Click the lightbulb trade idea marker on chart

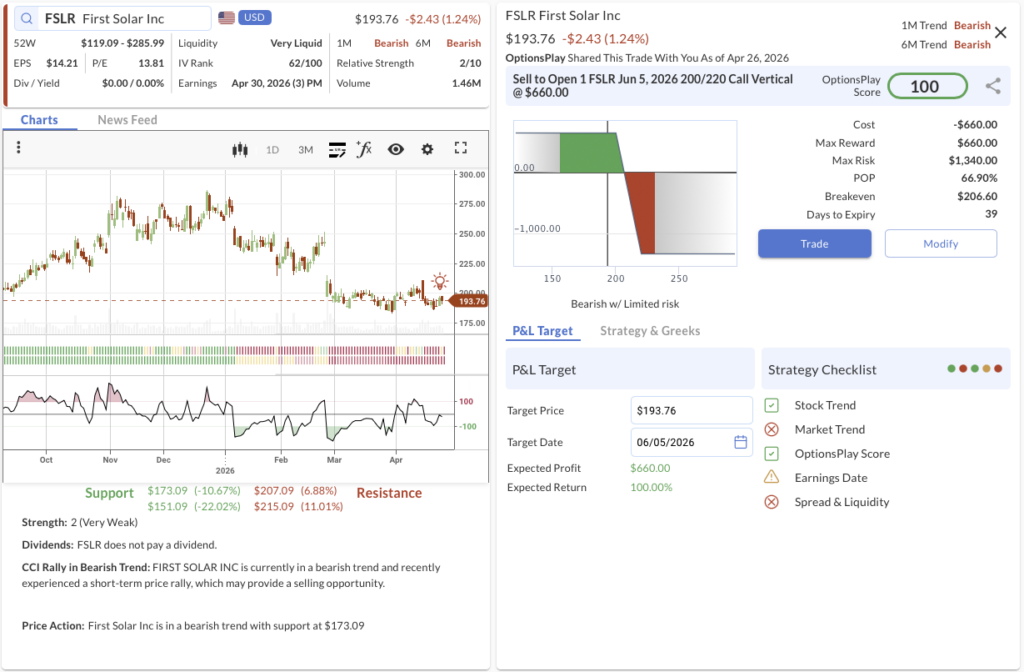pos(440,281)
